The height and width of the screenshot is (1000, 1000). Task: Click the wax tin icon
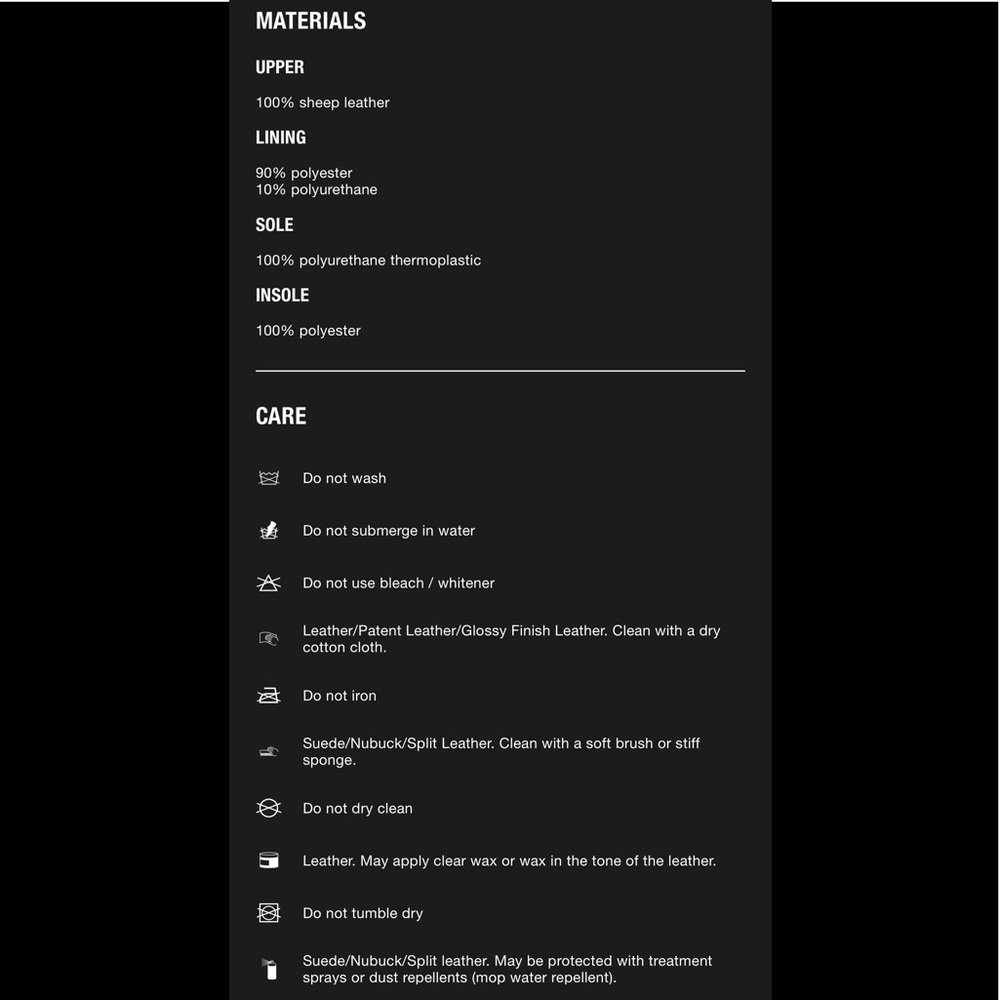(268, 860)
